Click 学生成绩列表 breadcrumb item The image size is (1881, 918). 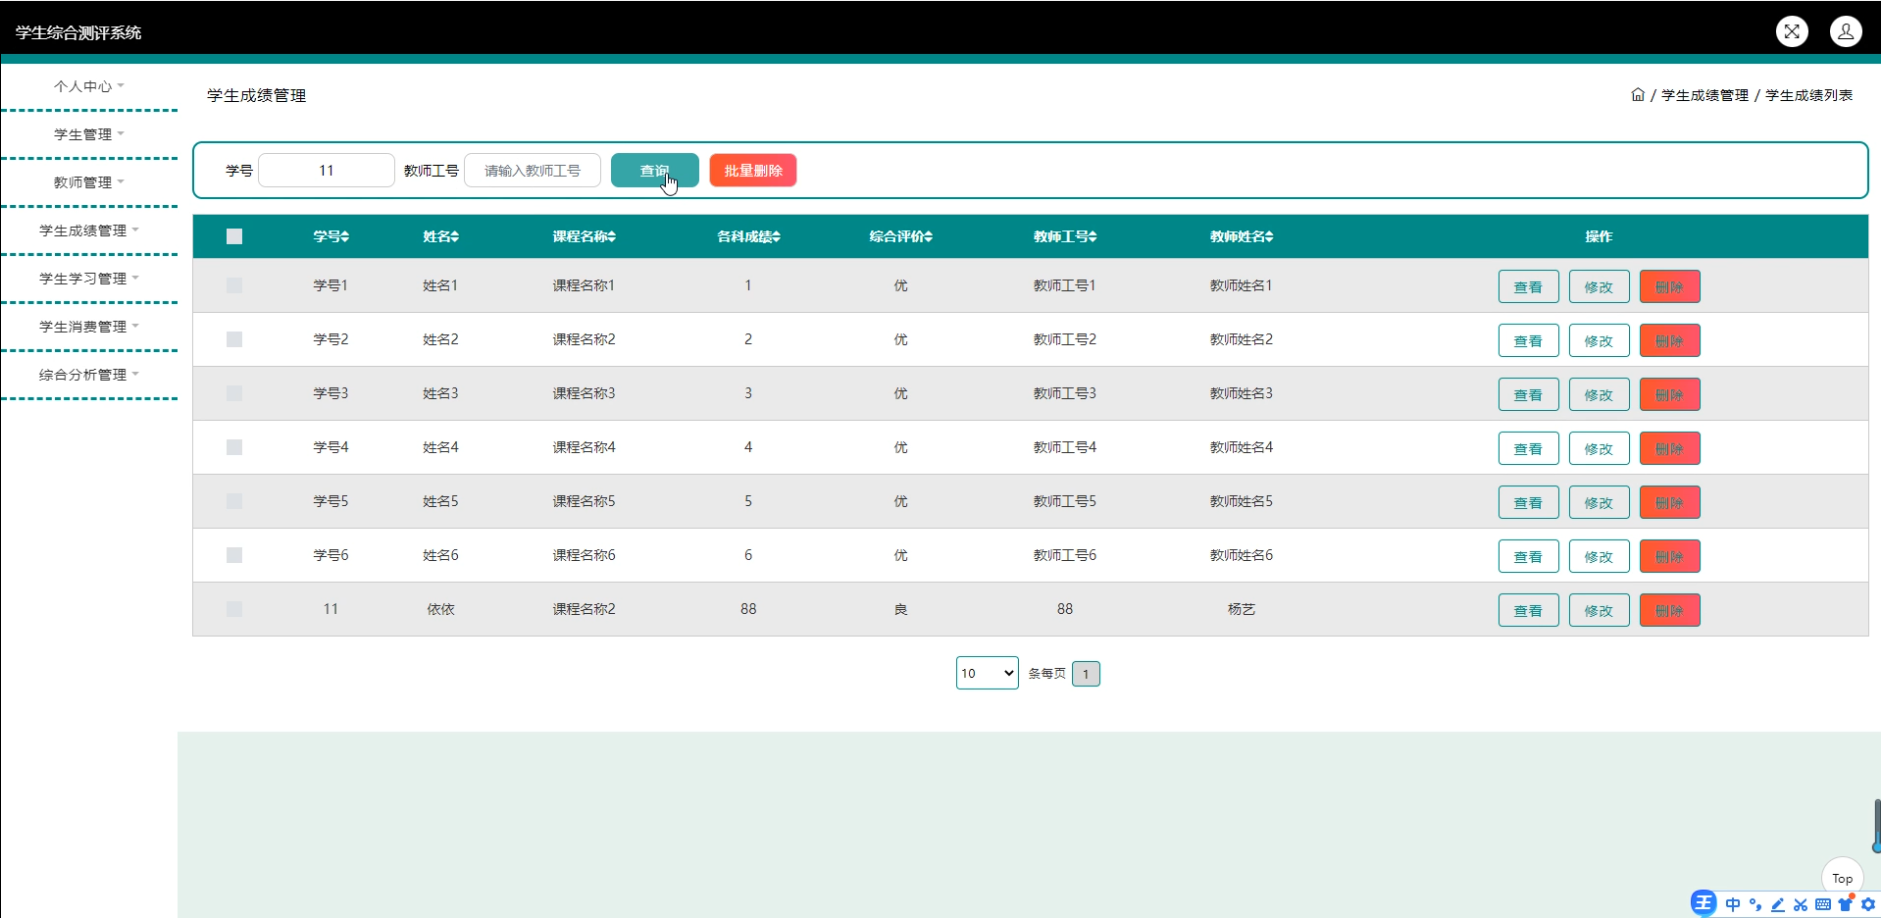tap(1809, 95)
